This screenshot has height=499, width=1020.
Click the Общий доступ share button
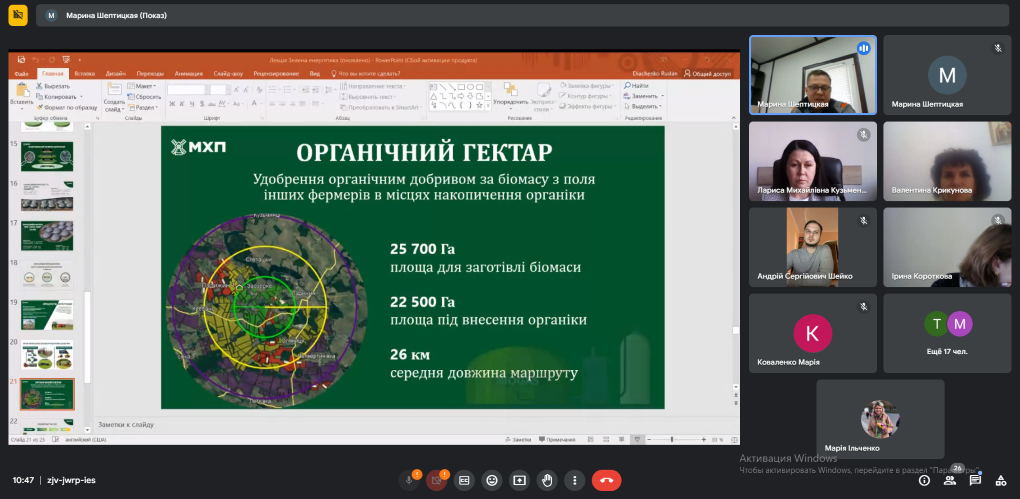coord(707,74)
